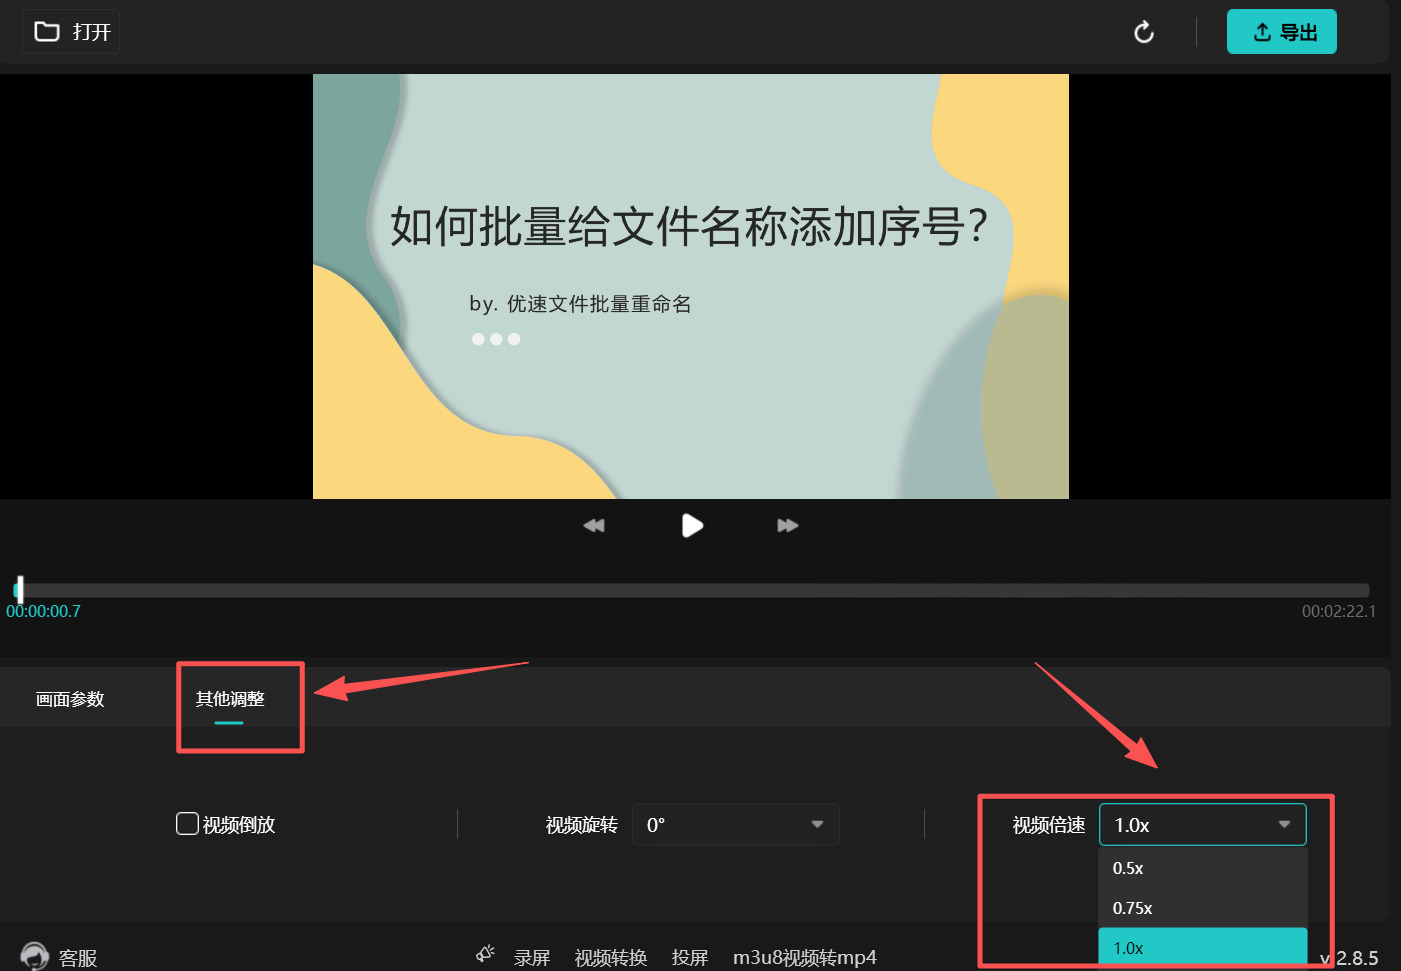
Task: Choose 1.0x from the speed list
Action: 1128,947
